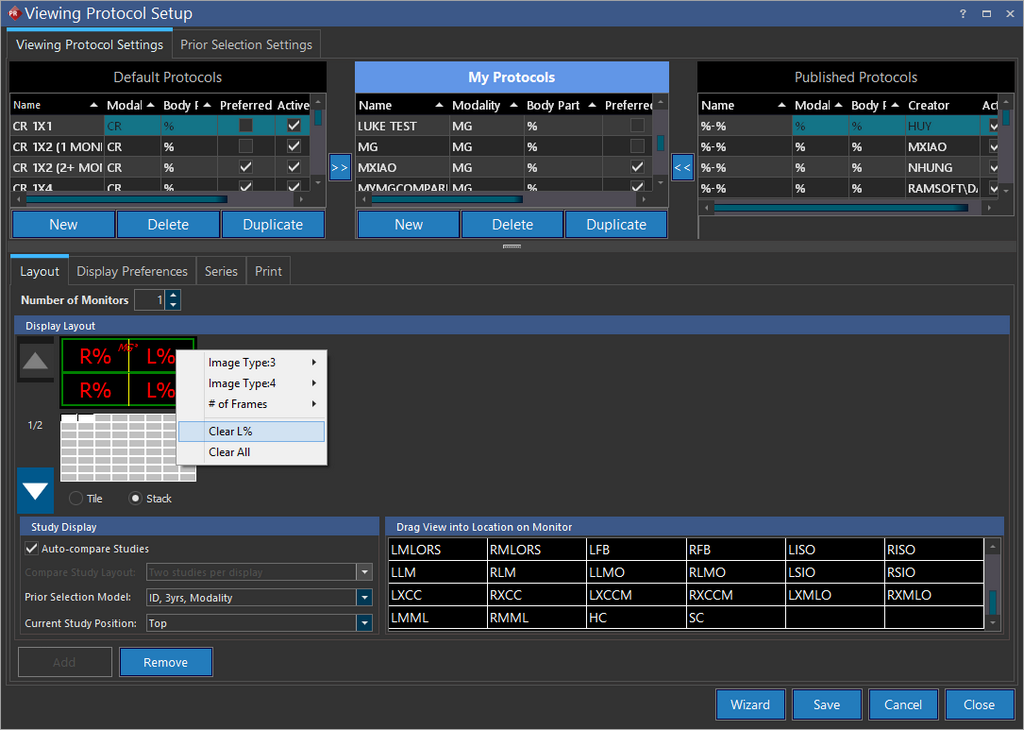The image size is (1024, 730).
Task: Click the Remove button
Action: 165,662
